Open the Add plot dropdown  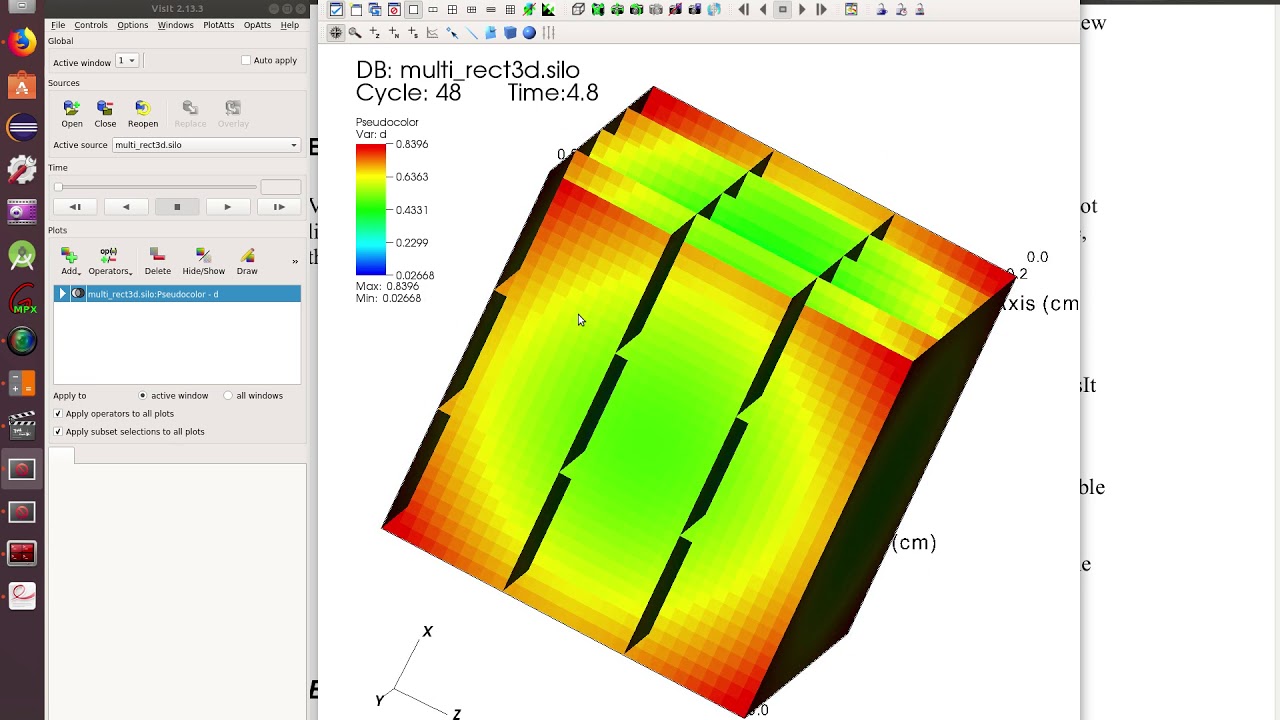pos(69,262)
